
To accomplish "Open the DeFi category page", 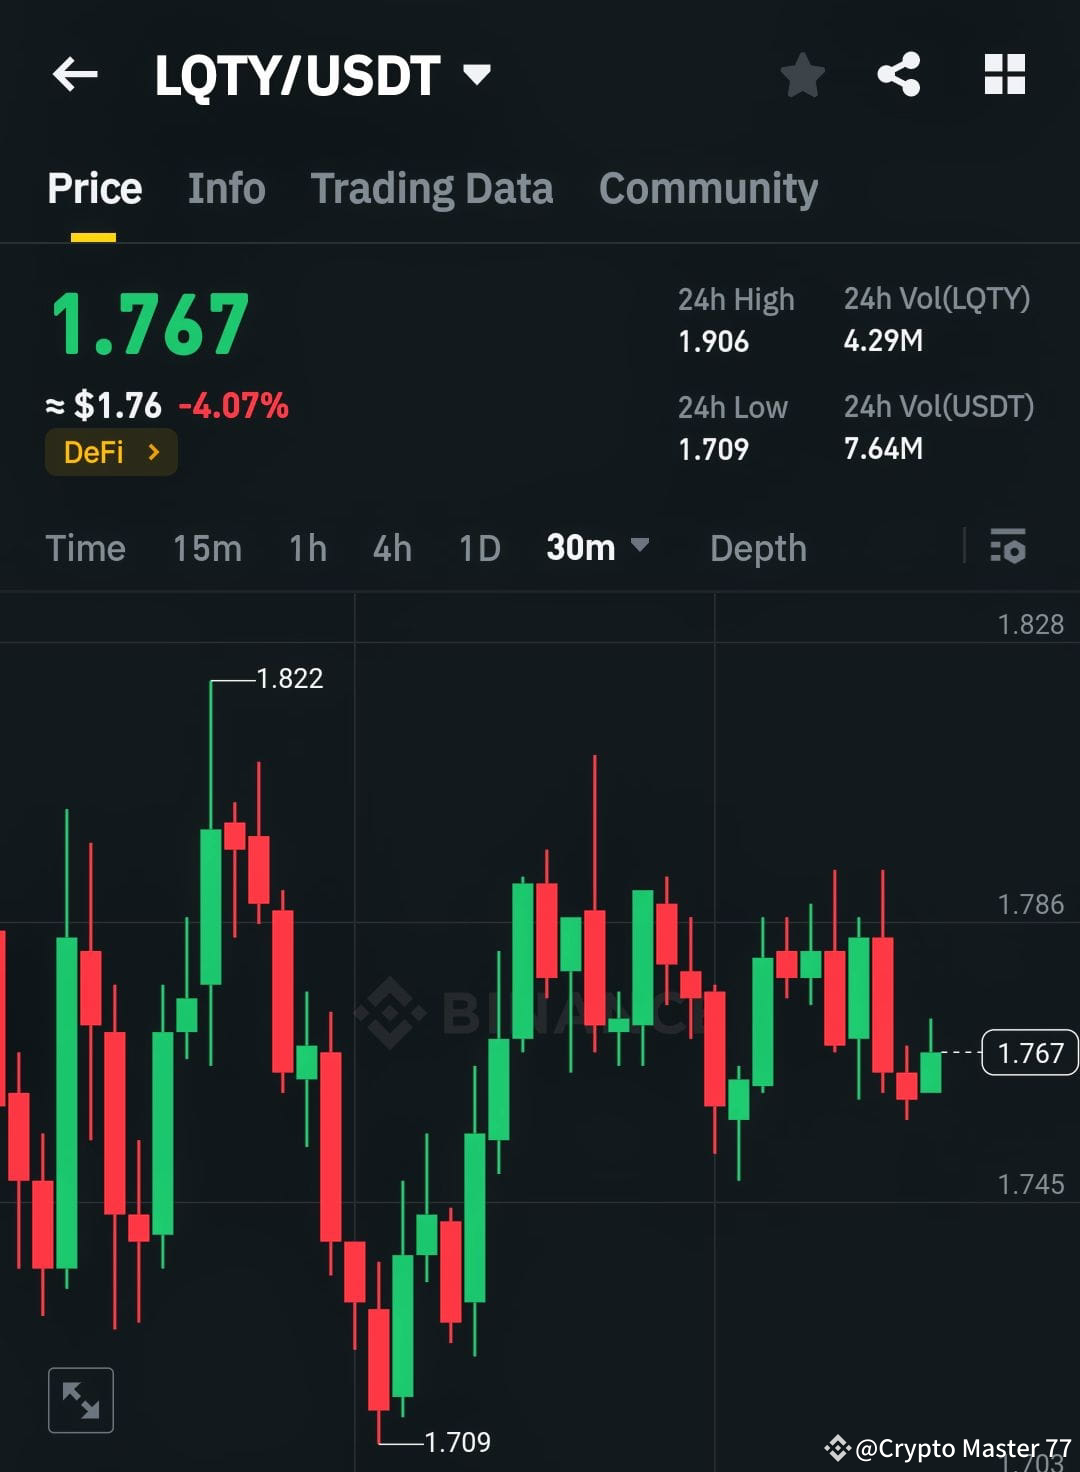I will pos(110,451).
